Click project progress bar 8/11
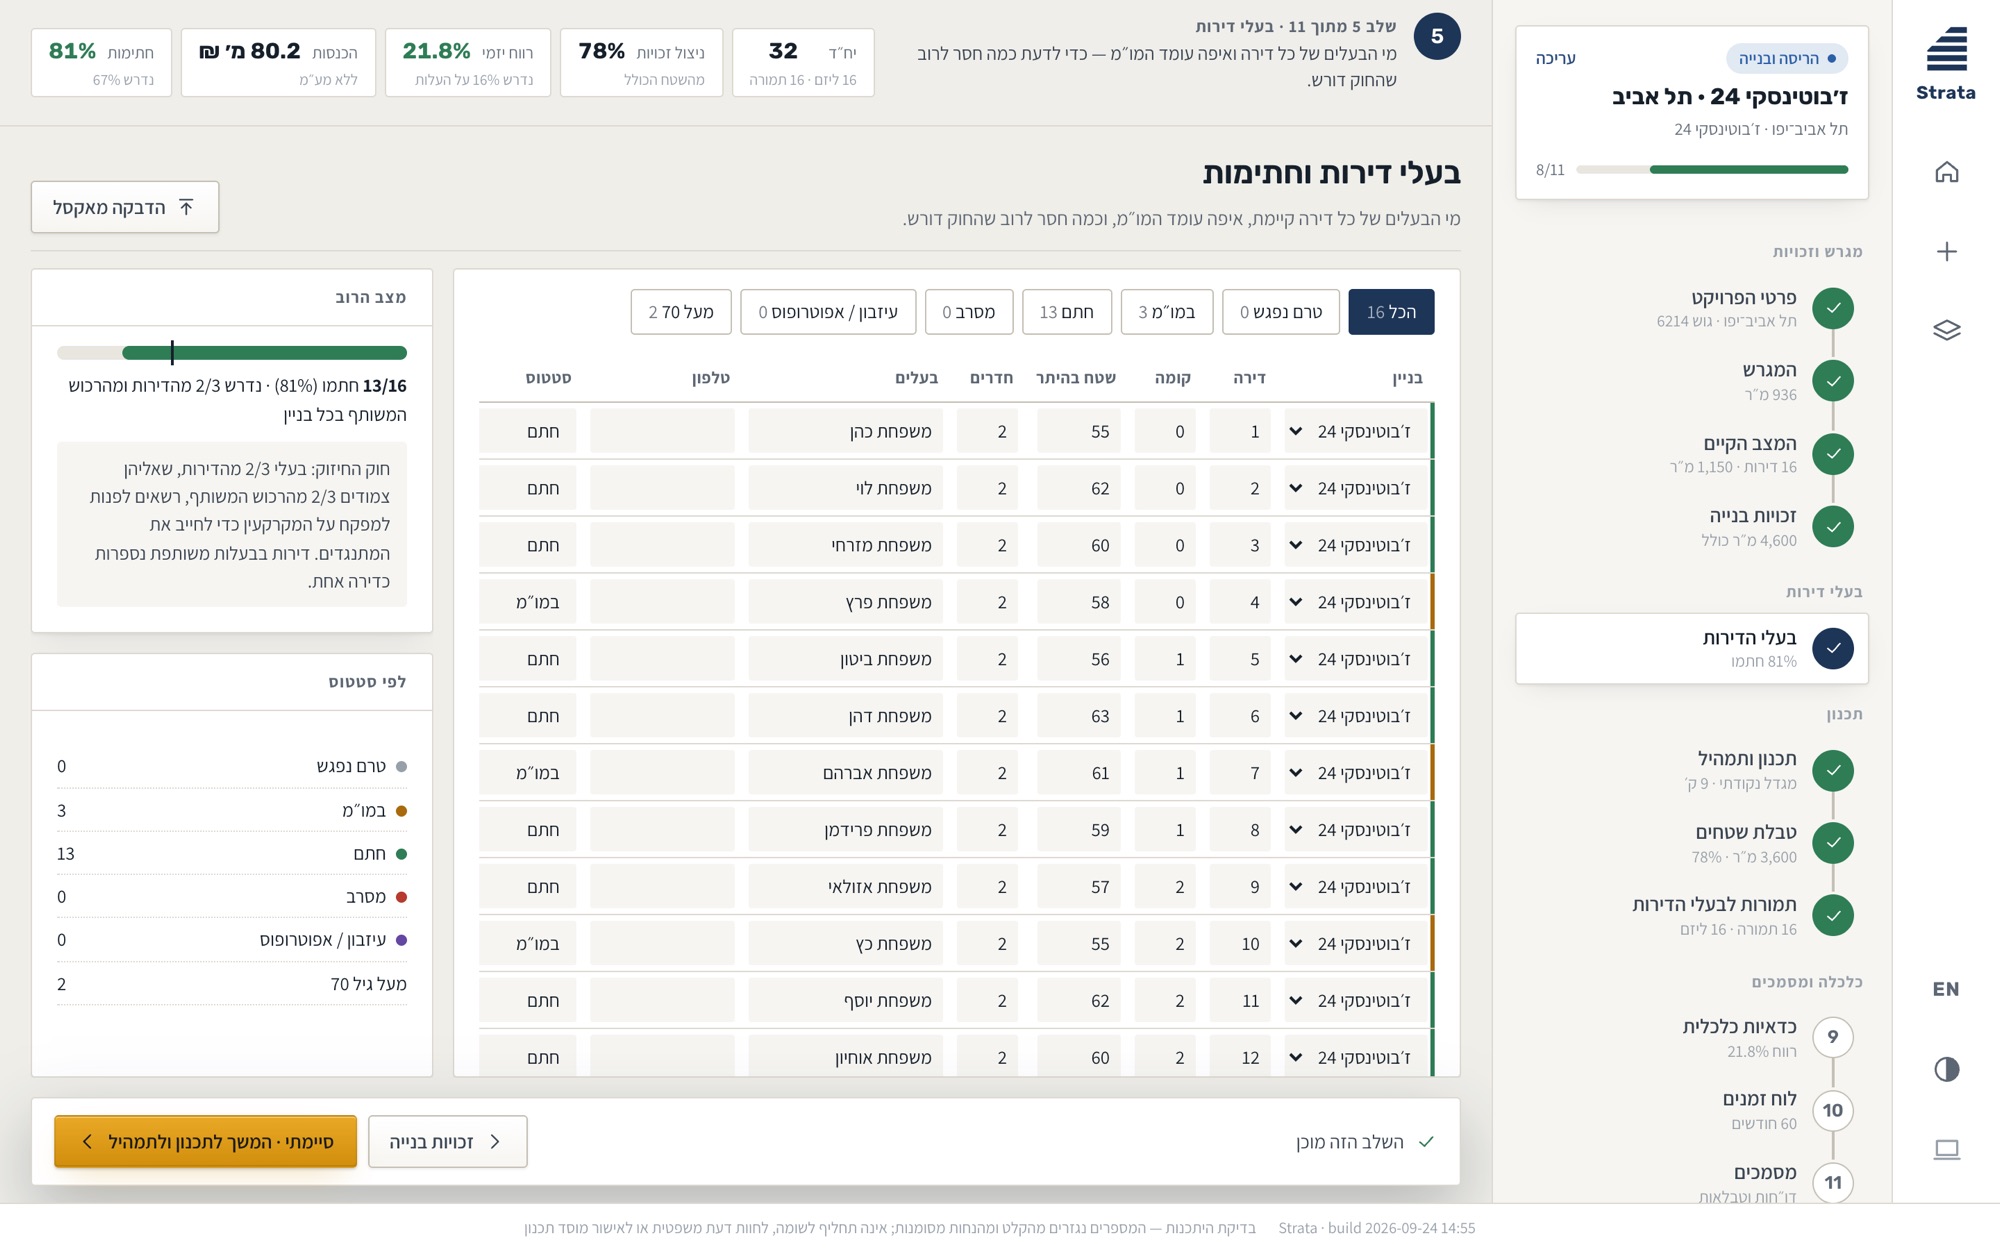The width and height of the screenshot is (2000, 1250). pos(1712,170)
